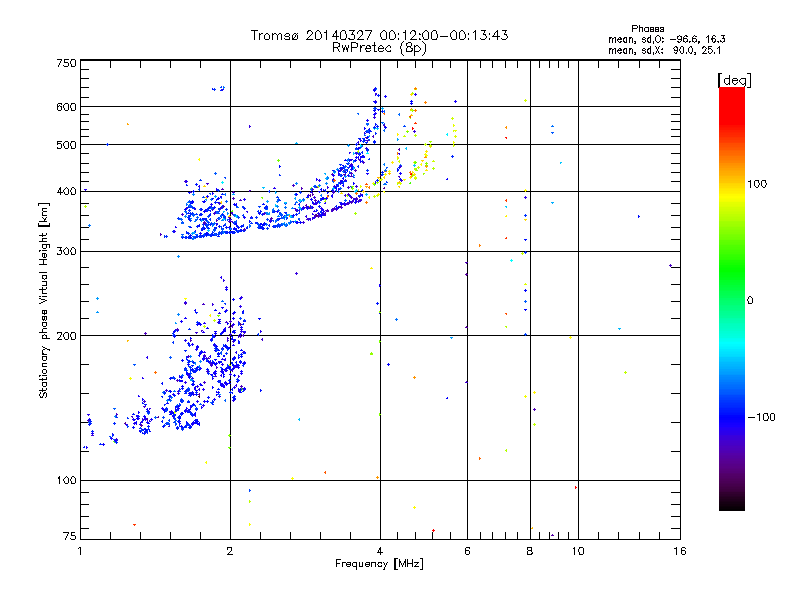The width and height of the screenshot is (800, 600).
Task: Click y-axis tick label '200'
Action: (66, 336)
